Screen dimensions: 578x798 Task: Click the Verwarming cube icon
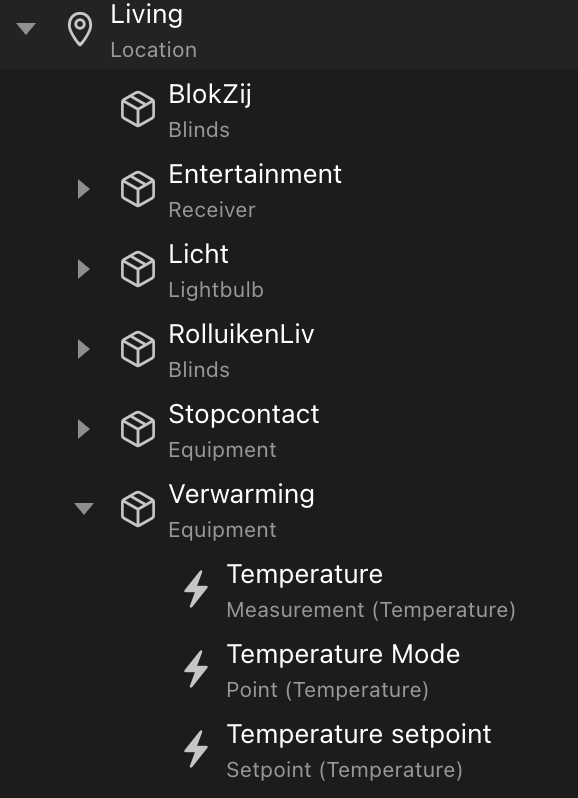coord(138,509)
